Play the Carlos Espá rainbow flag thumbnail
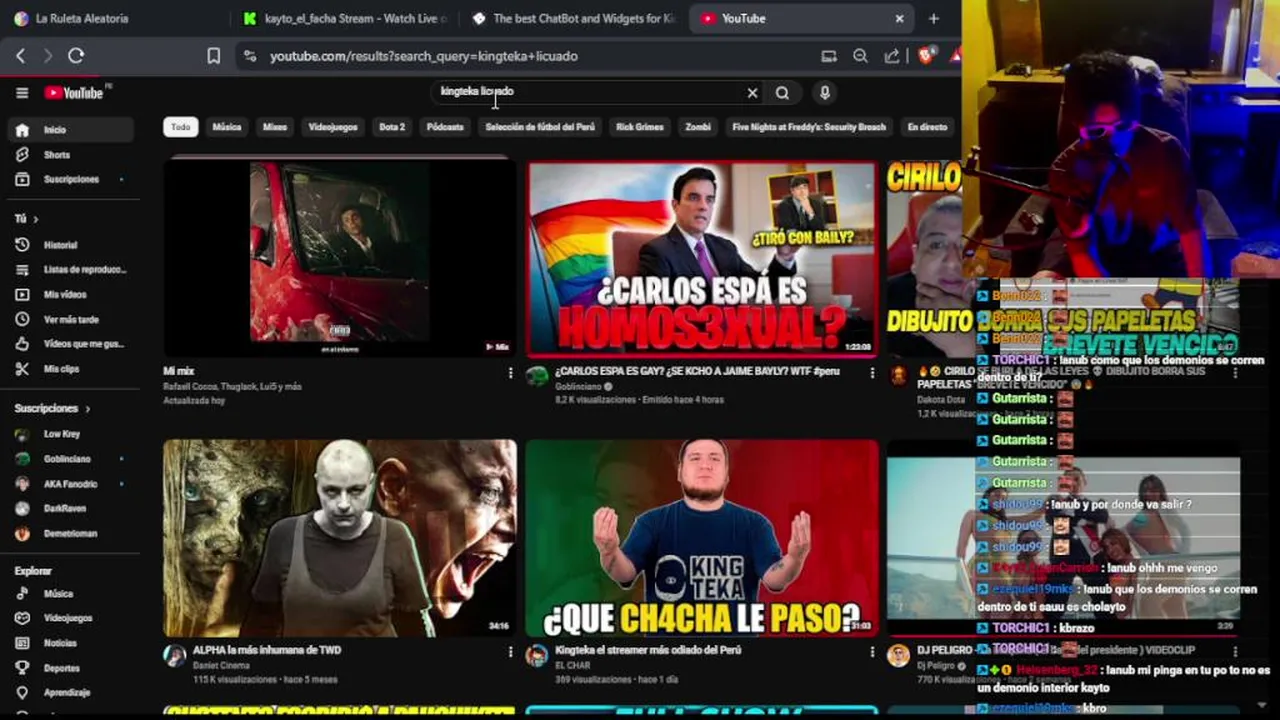The width and height of the screenshot is (1280, 720). (702, 260)
